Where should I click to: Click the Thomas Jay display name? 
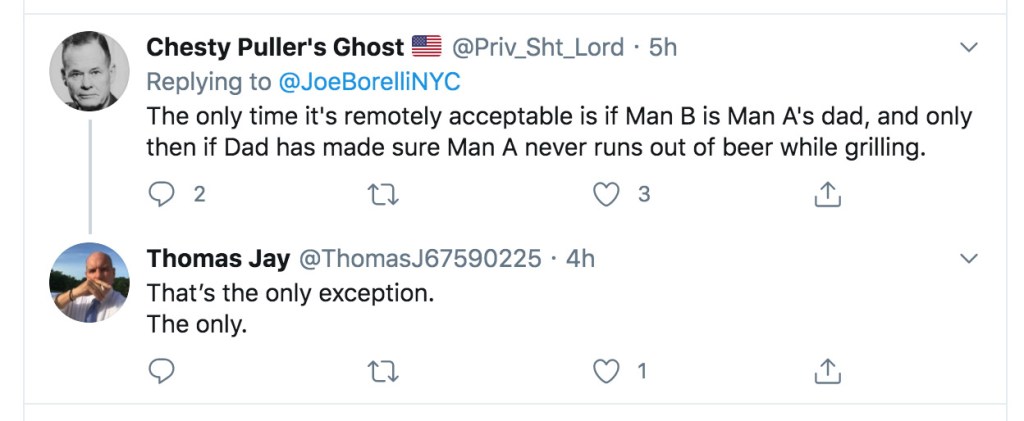218,259
